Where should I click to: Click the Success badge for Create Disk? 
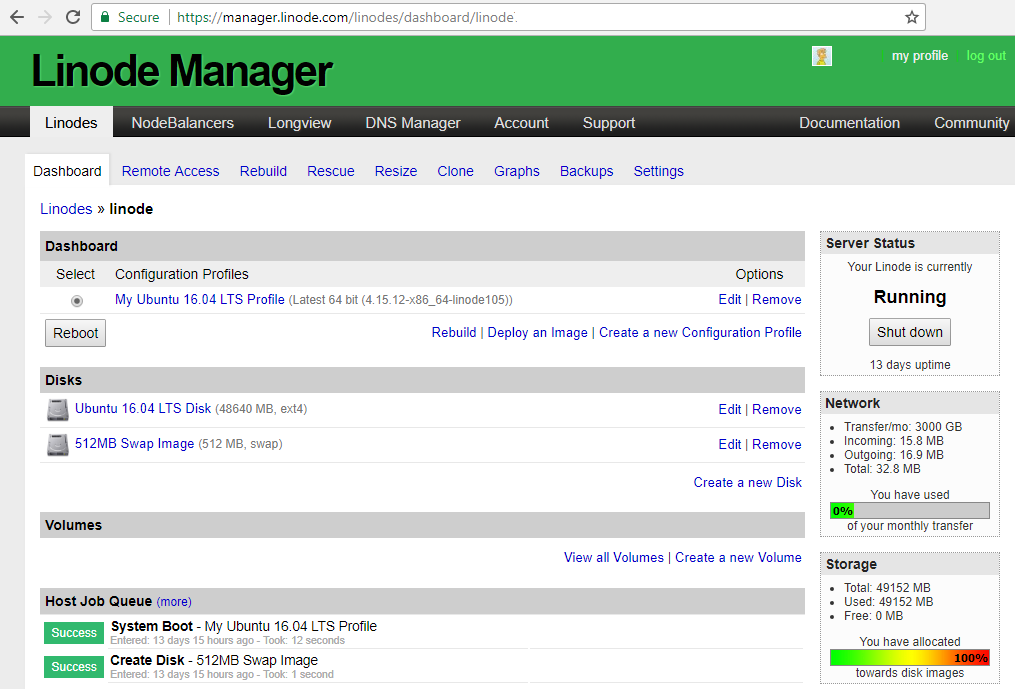pos(74,667)
